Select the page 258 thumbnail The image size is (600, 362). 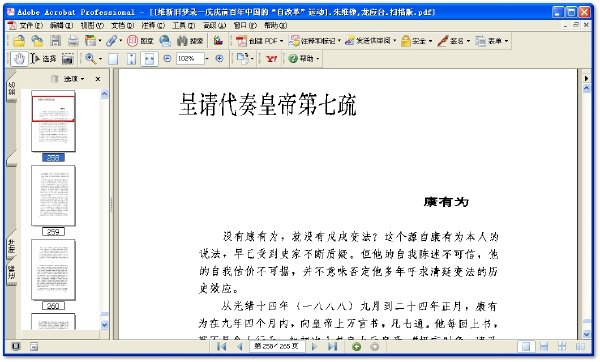coord(53,121)
